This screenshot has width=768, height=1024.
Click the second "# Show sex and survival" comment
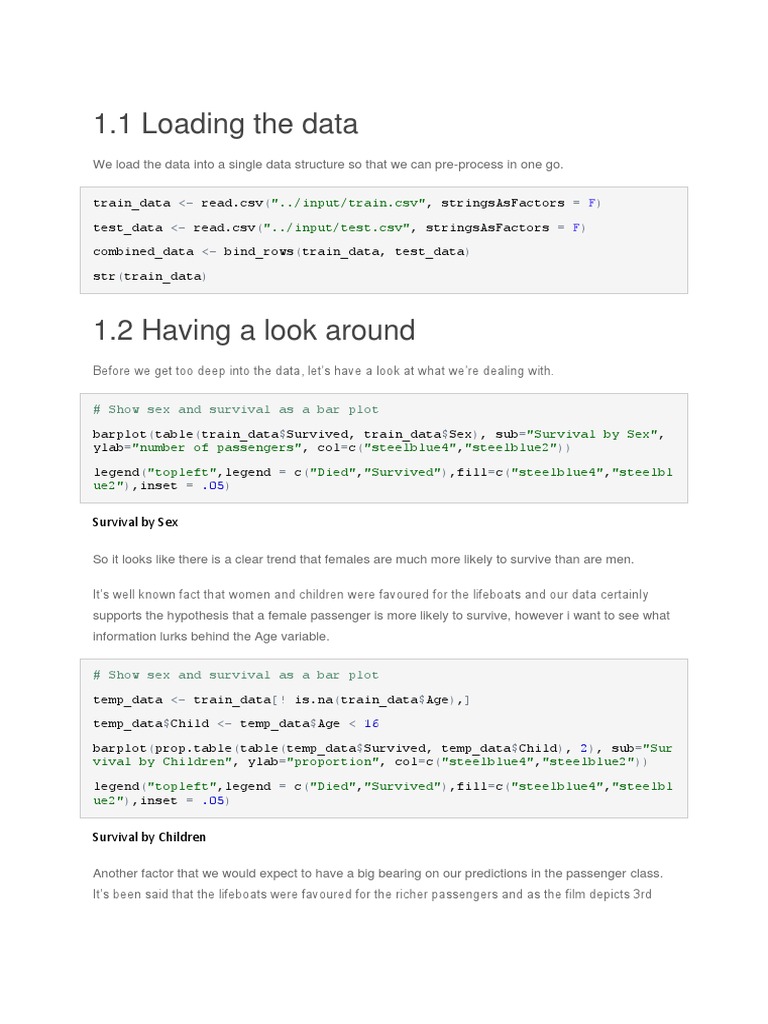(235, 675)
